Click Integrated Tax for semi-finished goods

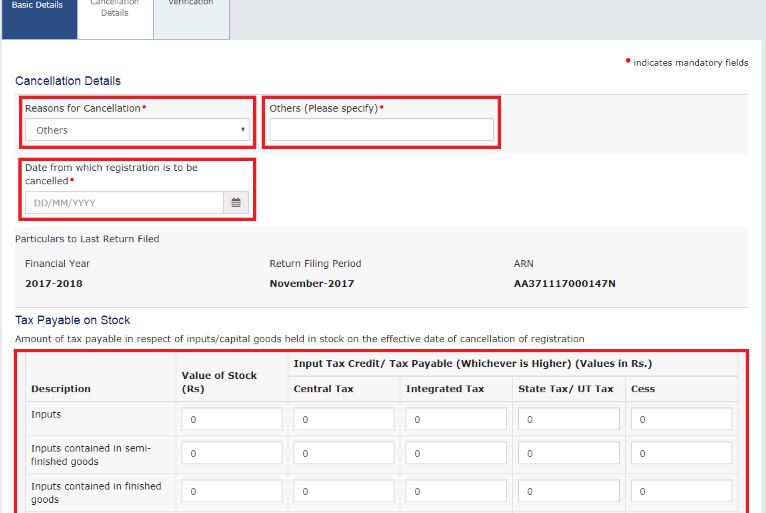(x=455, y=454)
